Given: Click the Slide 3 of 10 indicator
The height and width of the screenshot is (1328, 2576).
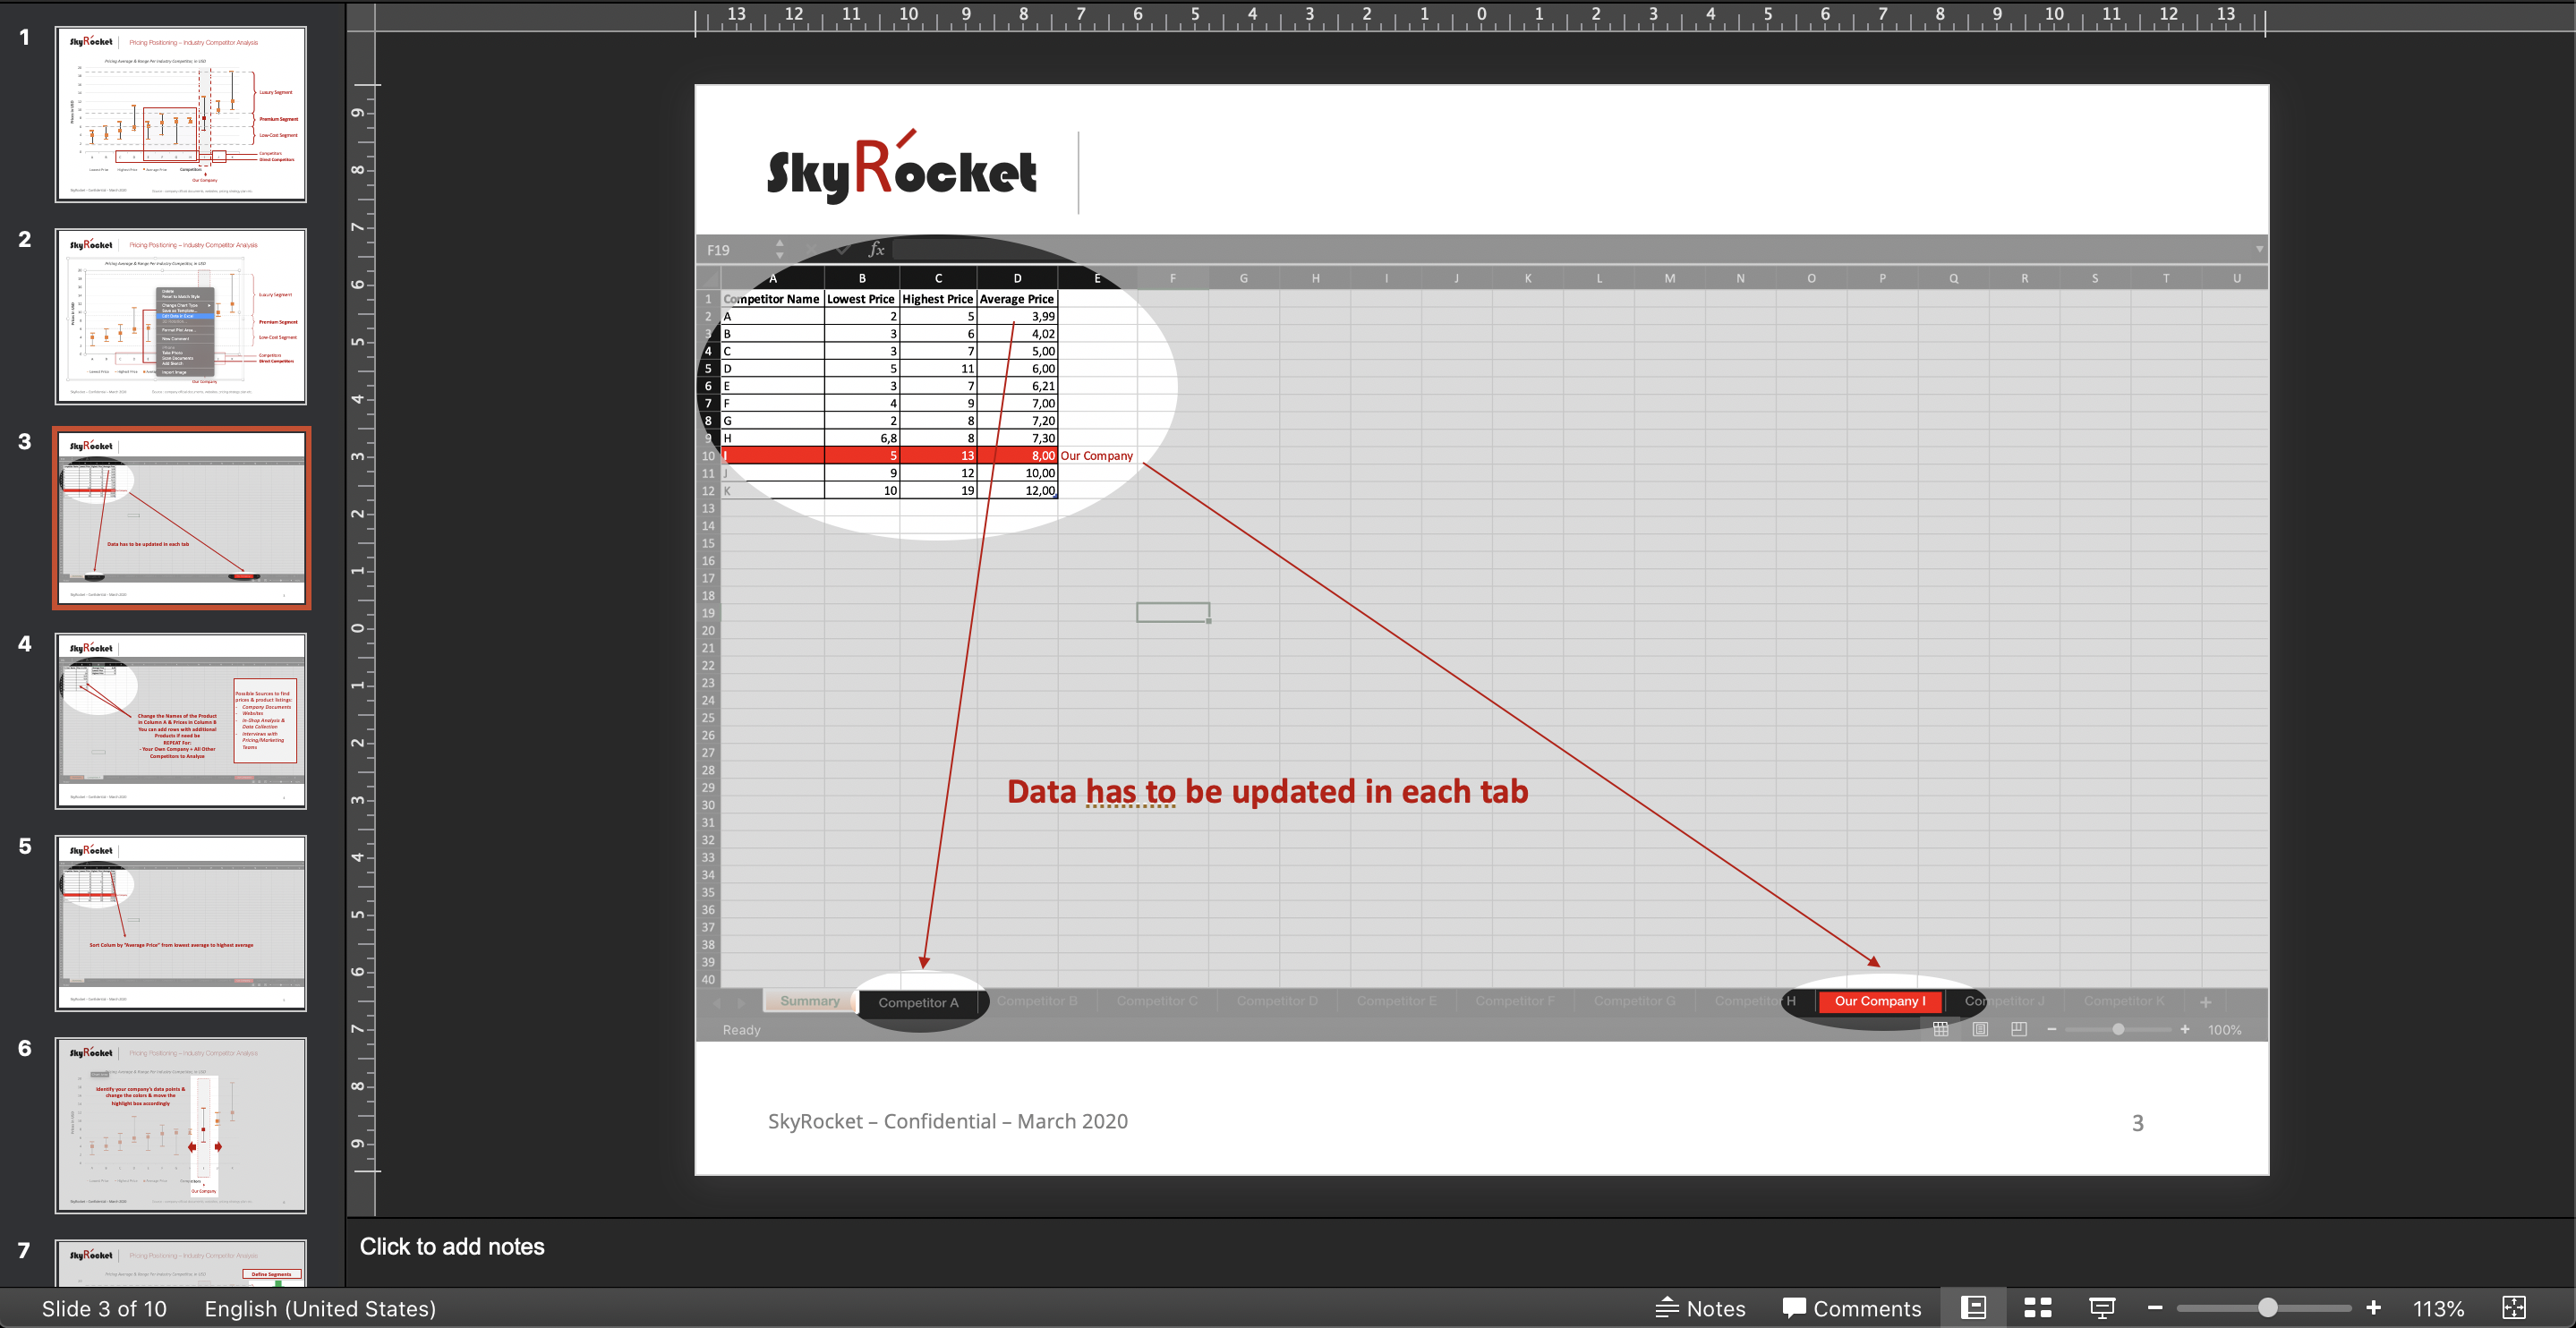Looking at the screenshot, I should click(x=104, y=1308).
